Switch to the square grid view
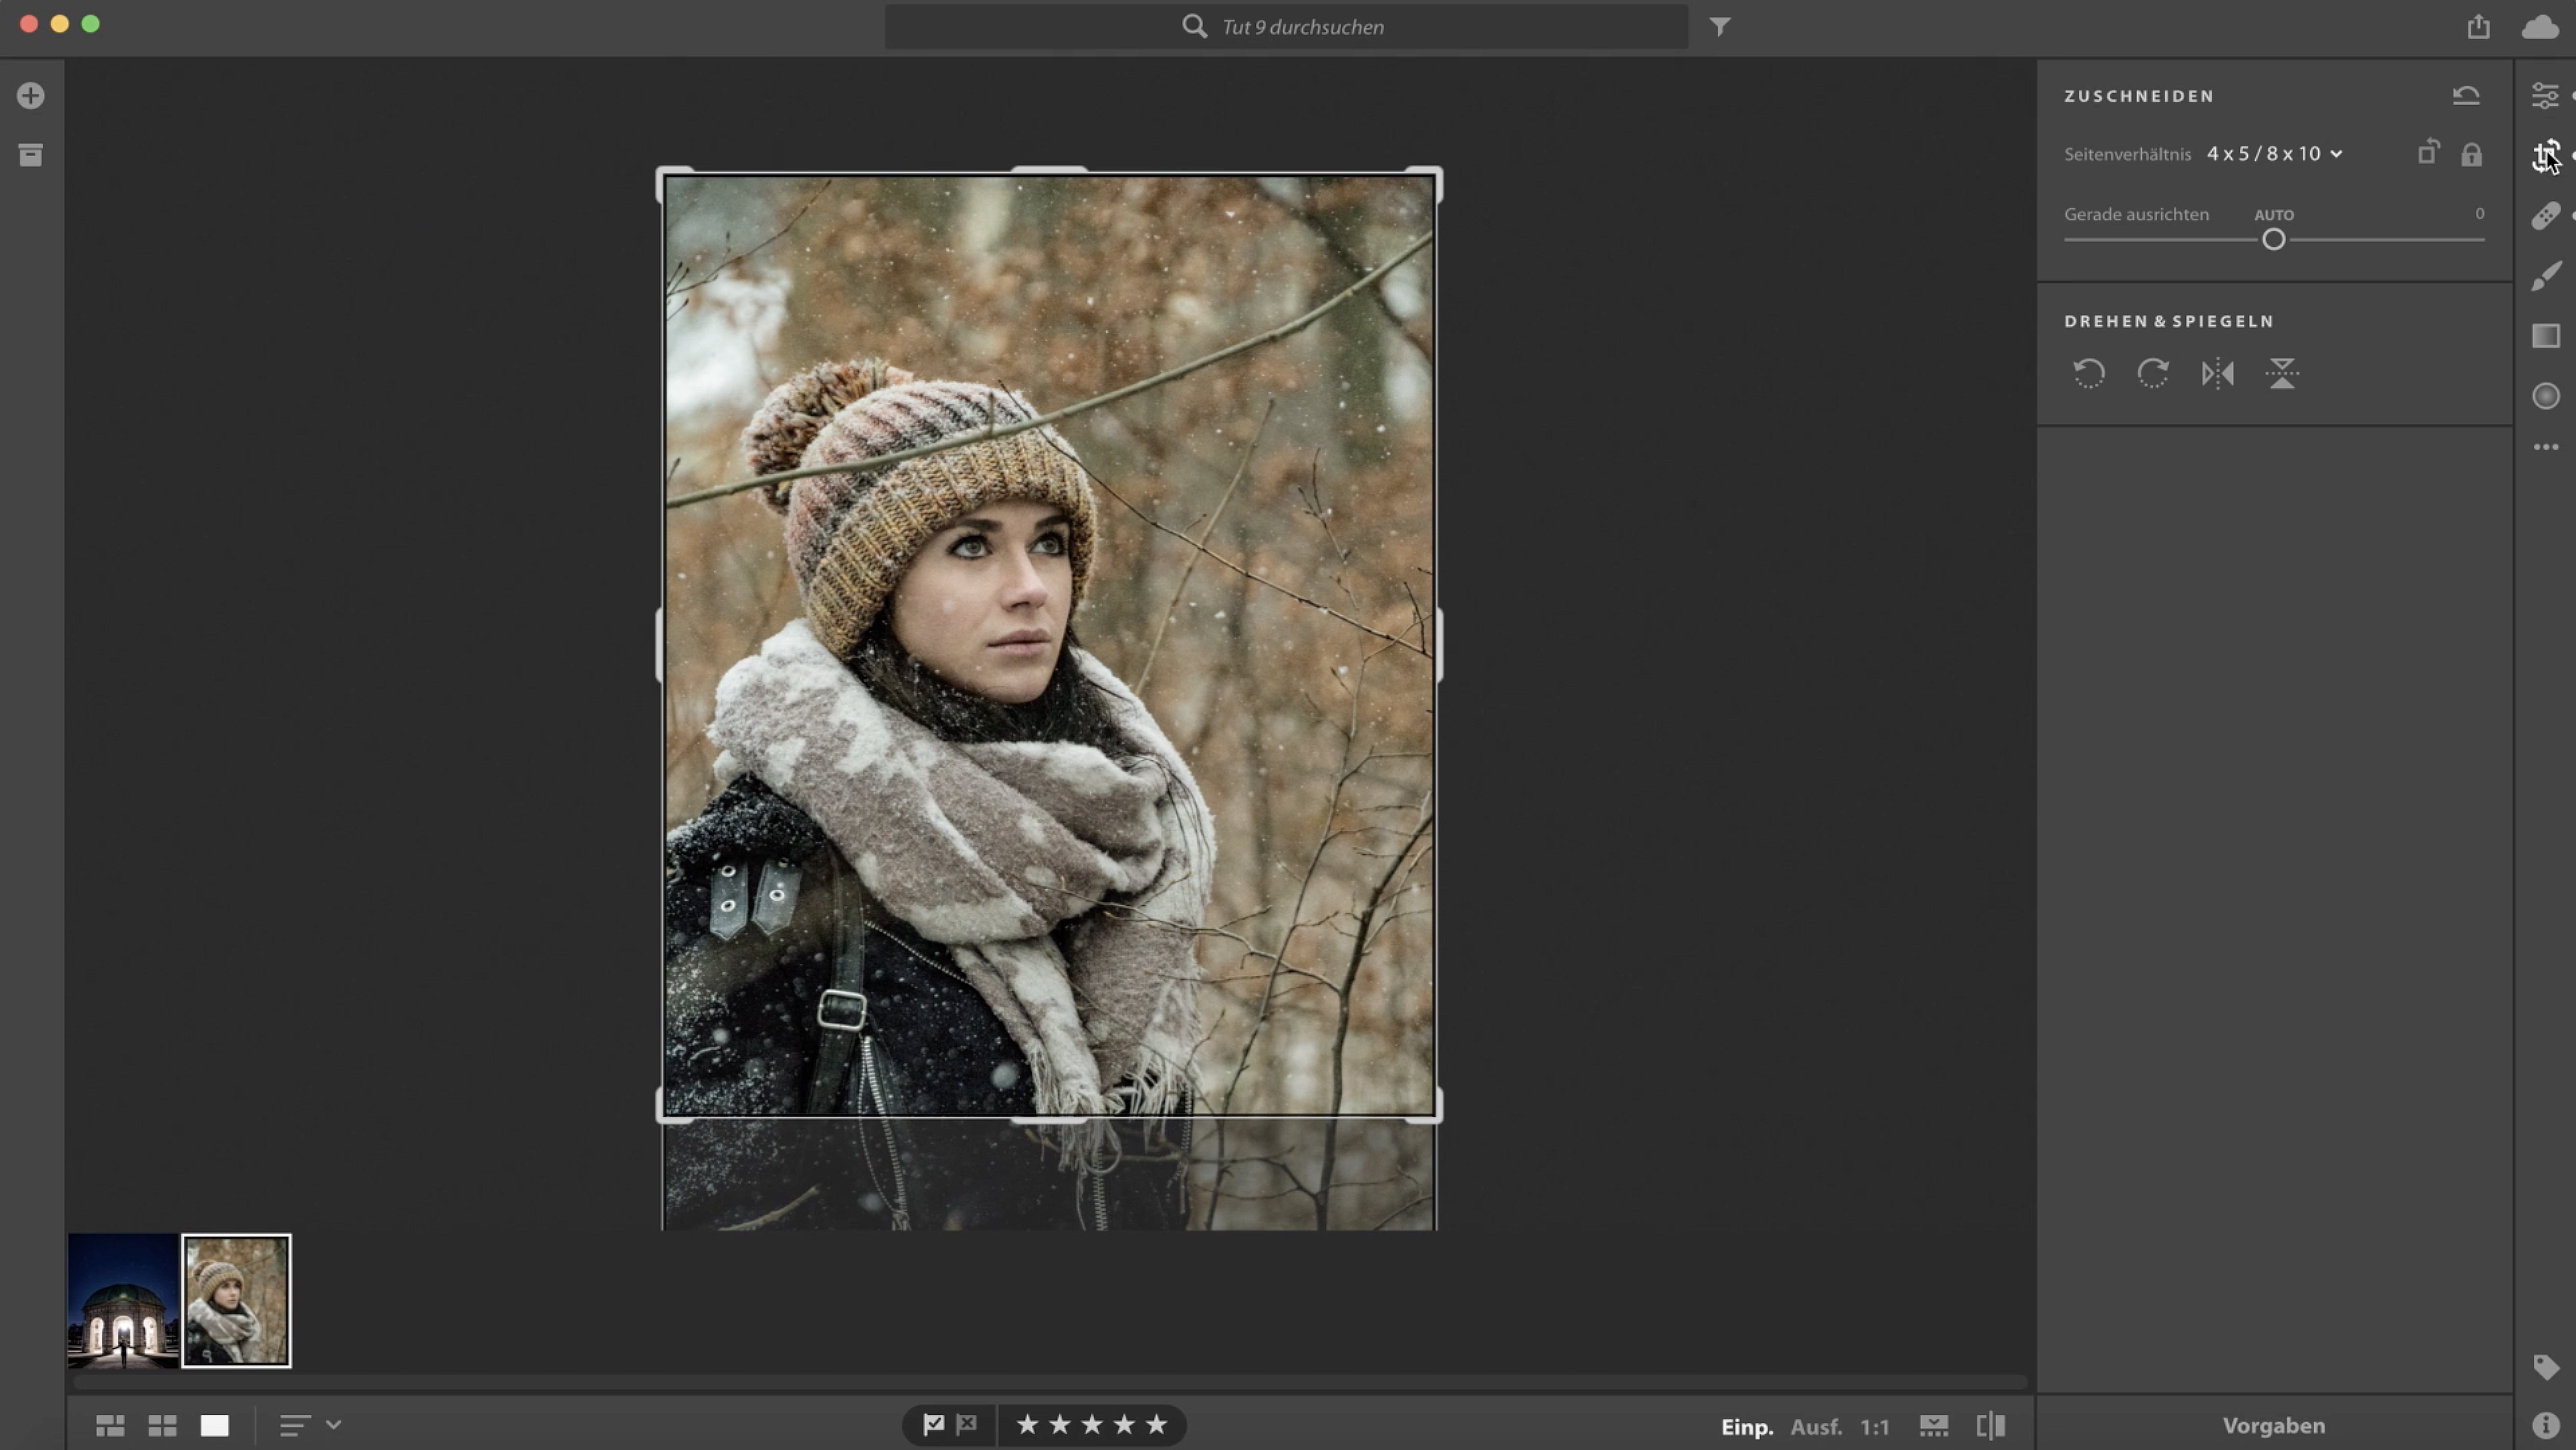The image size is (2576, 1450). [x=162, y=1425]
